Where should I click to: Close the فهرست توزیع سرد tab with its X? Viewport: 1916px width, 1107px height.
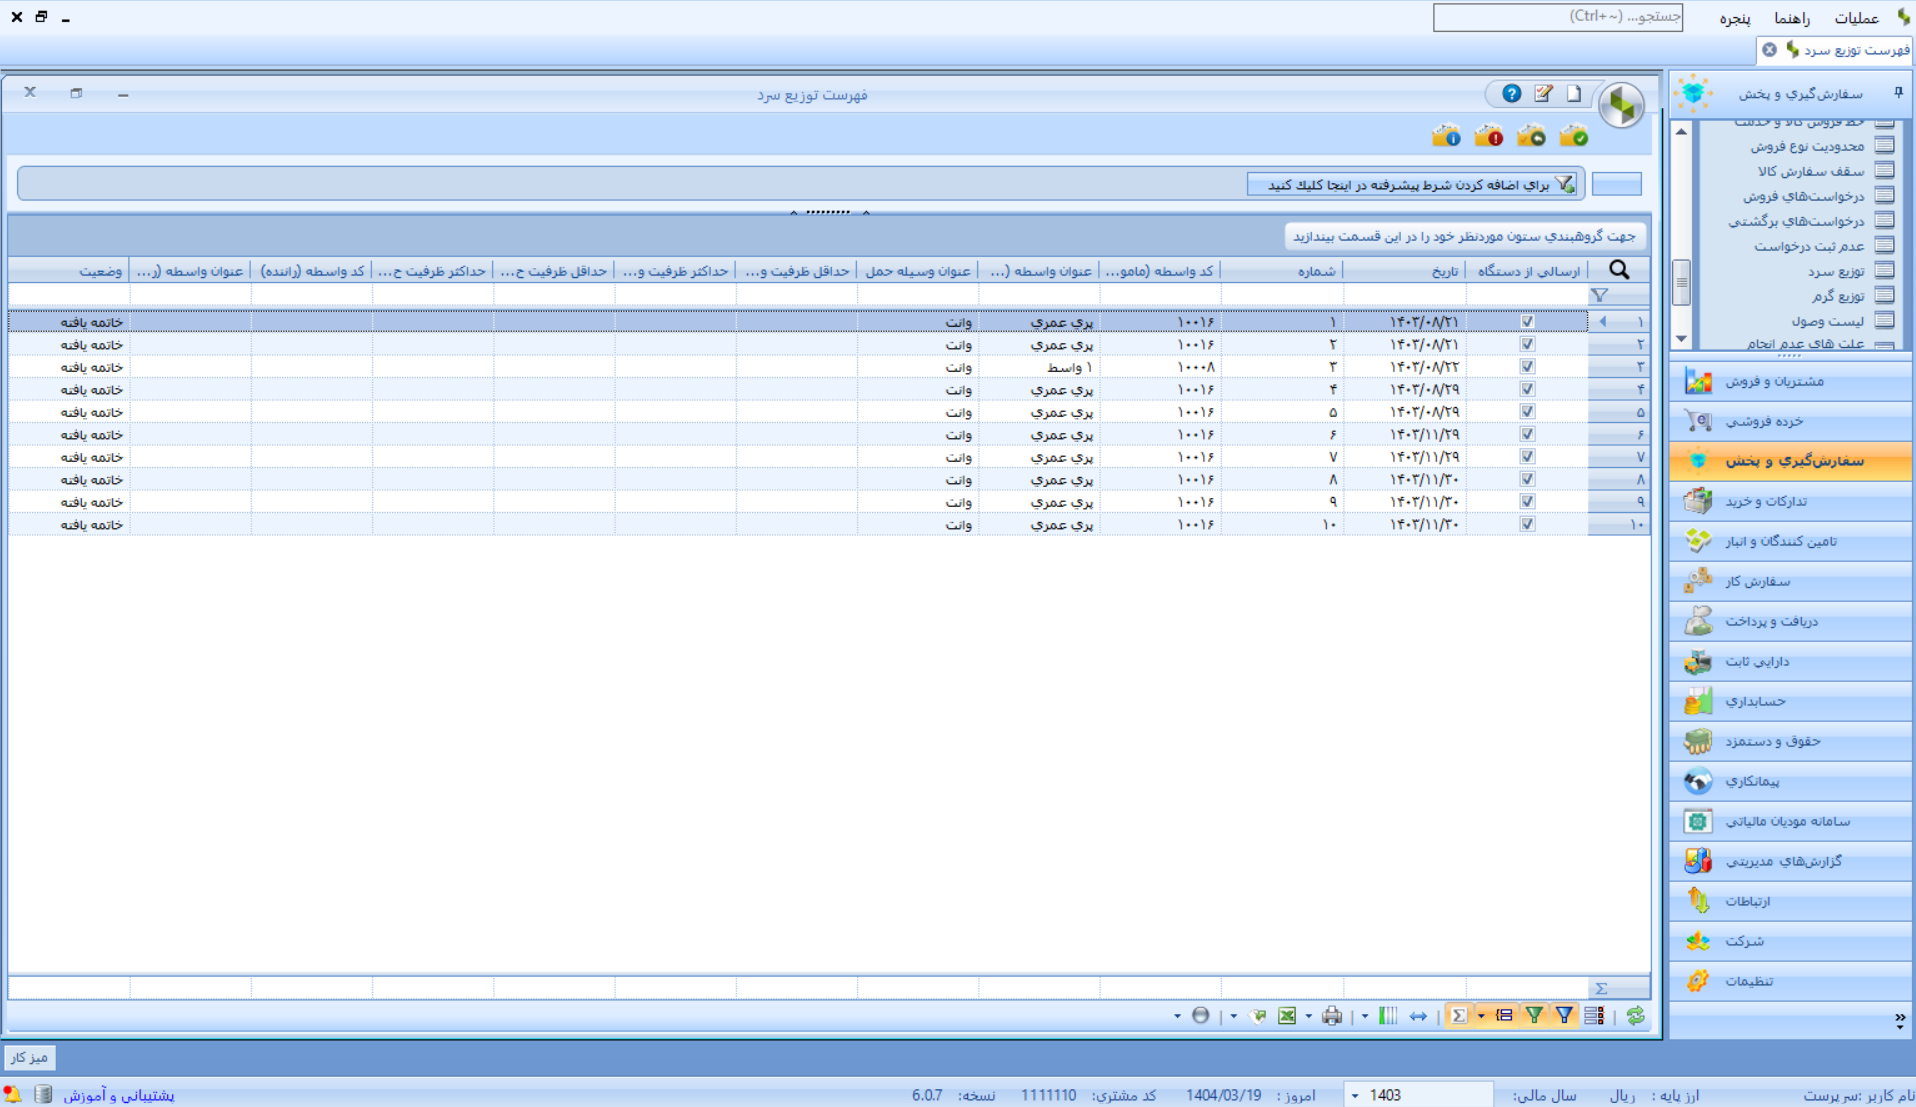click(x=1769, y=50)
